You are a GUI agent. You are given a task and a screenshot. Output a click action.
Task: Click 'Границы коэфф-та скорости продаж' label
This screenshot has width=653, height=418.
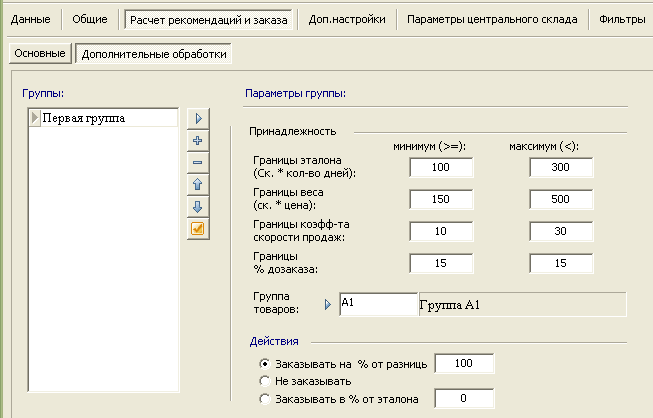(301, 231)
